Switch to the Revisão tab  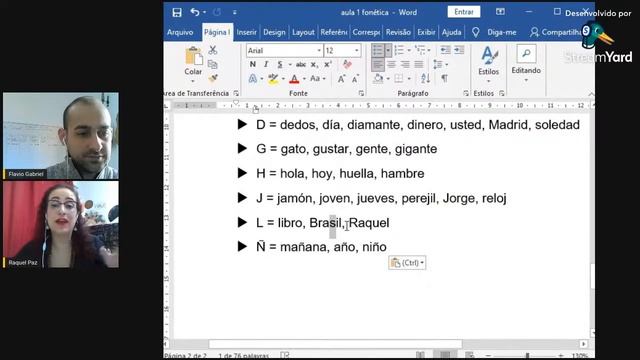pyautogui.click(x=398, y=32)
